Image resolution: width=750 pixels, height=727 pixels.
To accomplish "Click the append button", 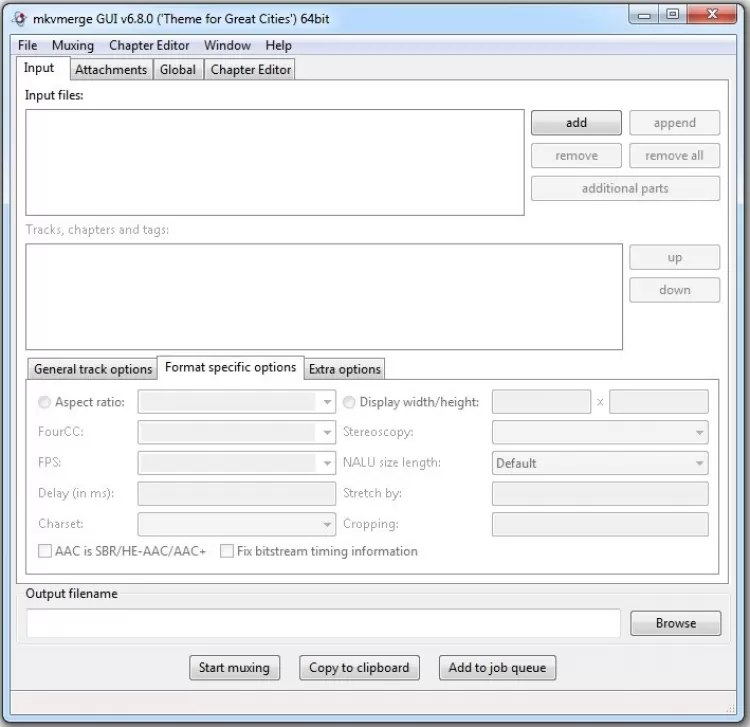I will click(674, 123).
